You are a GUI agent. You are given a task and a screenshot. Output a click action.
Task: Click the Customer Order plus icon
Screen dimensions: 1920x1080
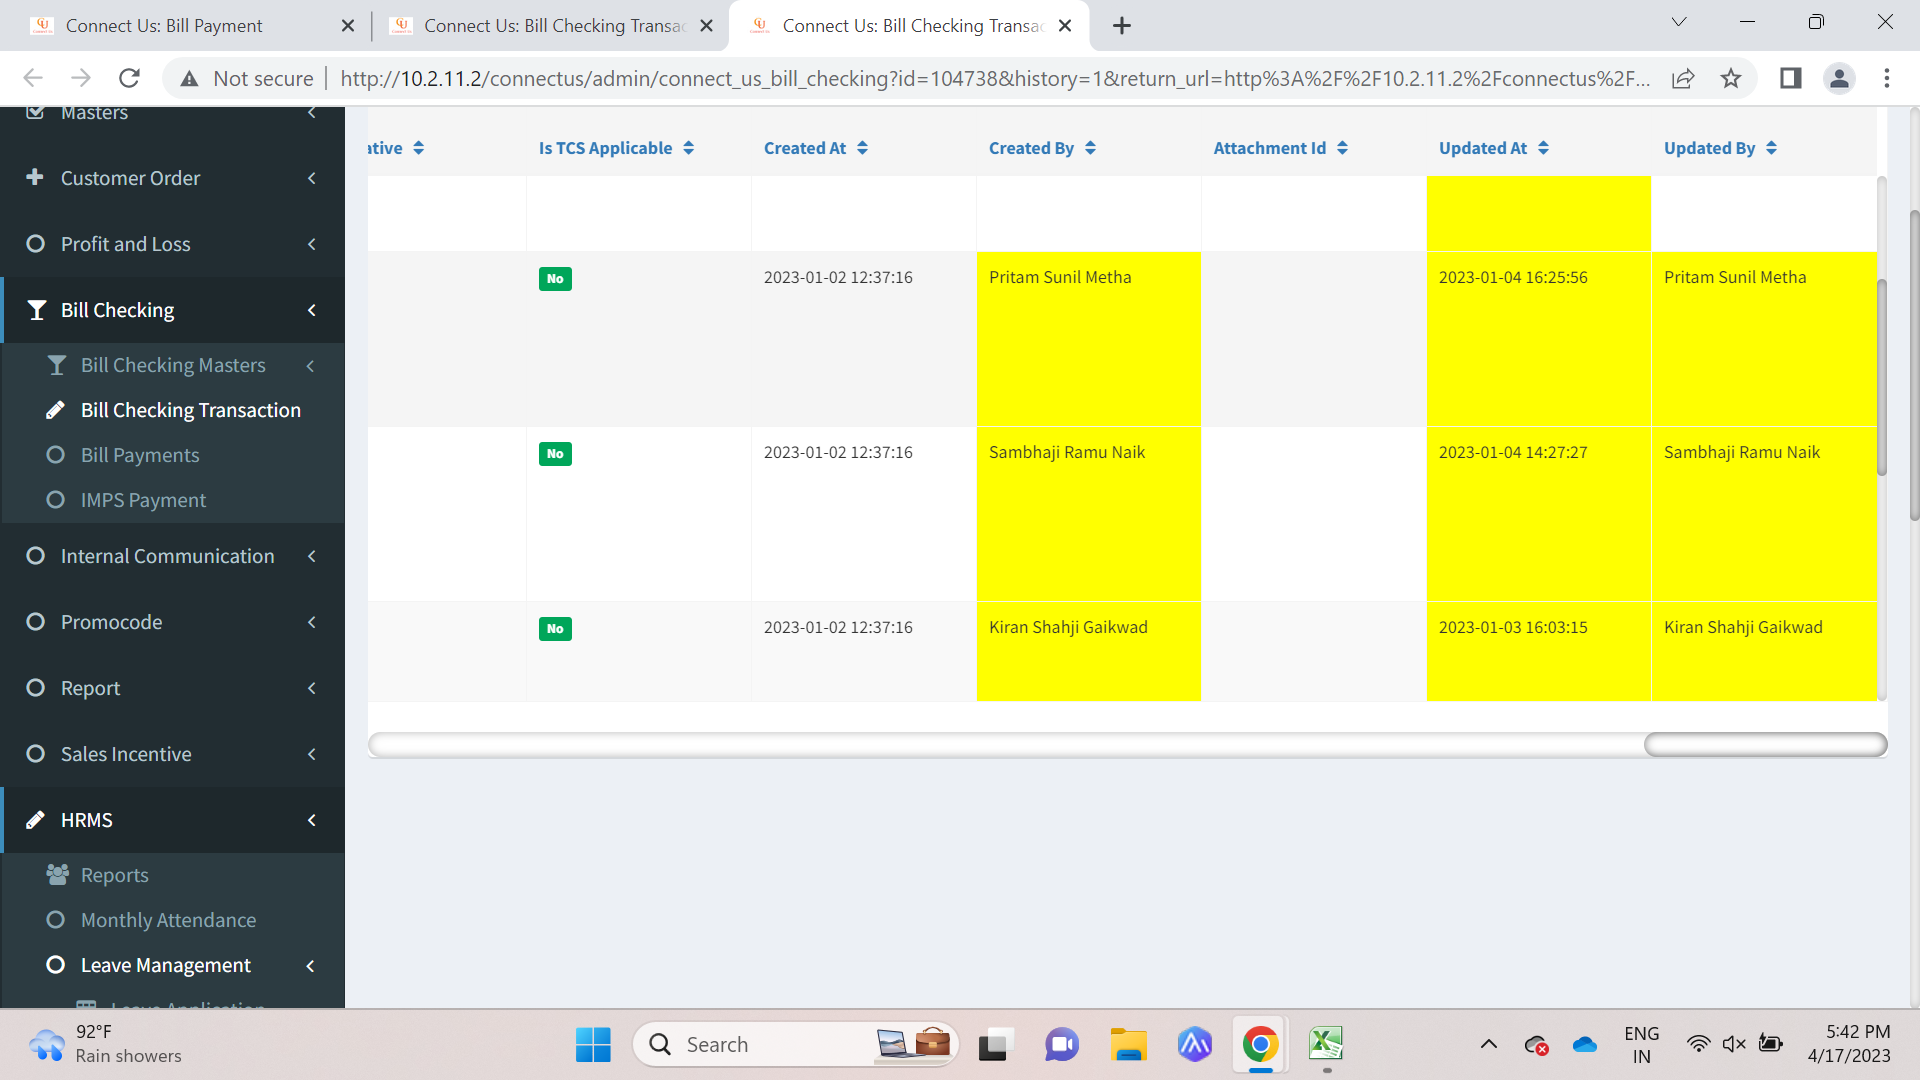(35, 177)
